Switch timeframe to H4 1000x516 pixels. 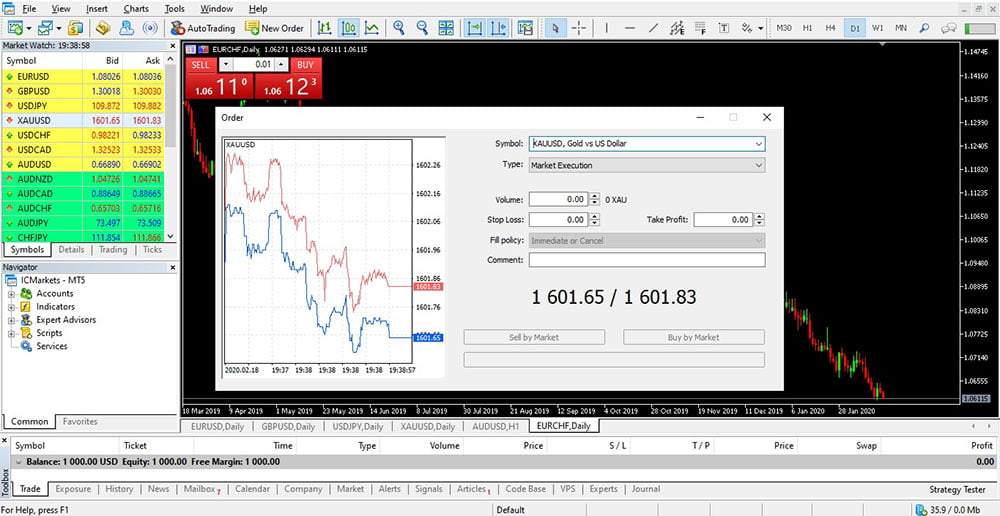[830, 28]
